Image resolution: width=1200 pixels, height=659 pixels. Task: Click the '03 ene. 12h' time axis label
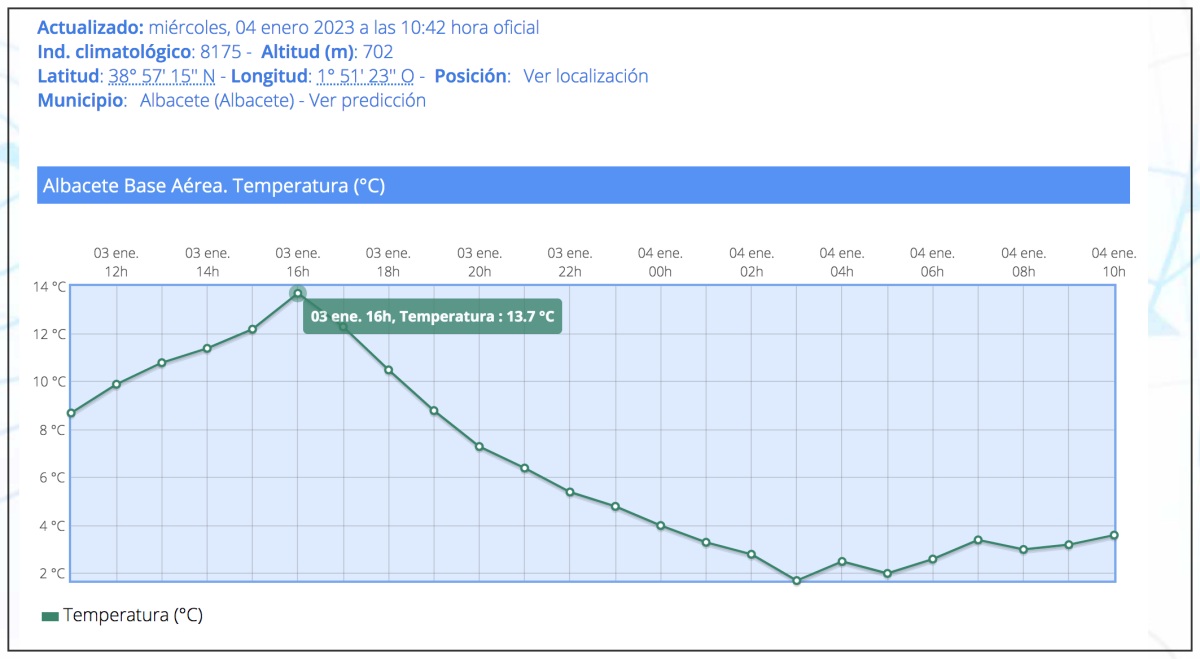click(116, 262)
